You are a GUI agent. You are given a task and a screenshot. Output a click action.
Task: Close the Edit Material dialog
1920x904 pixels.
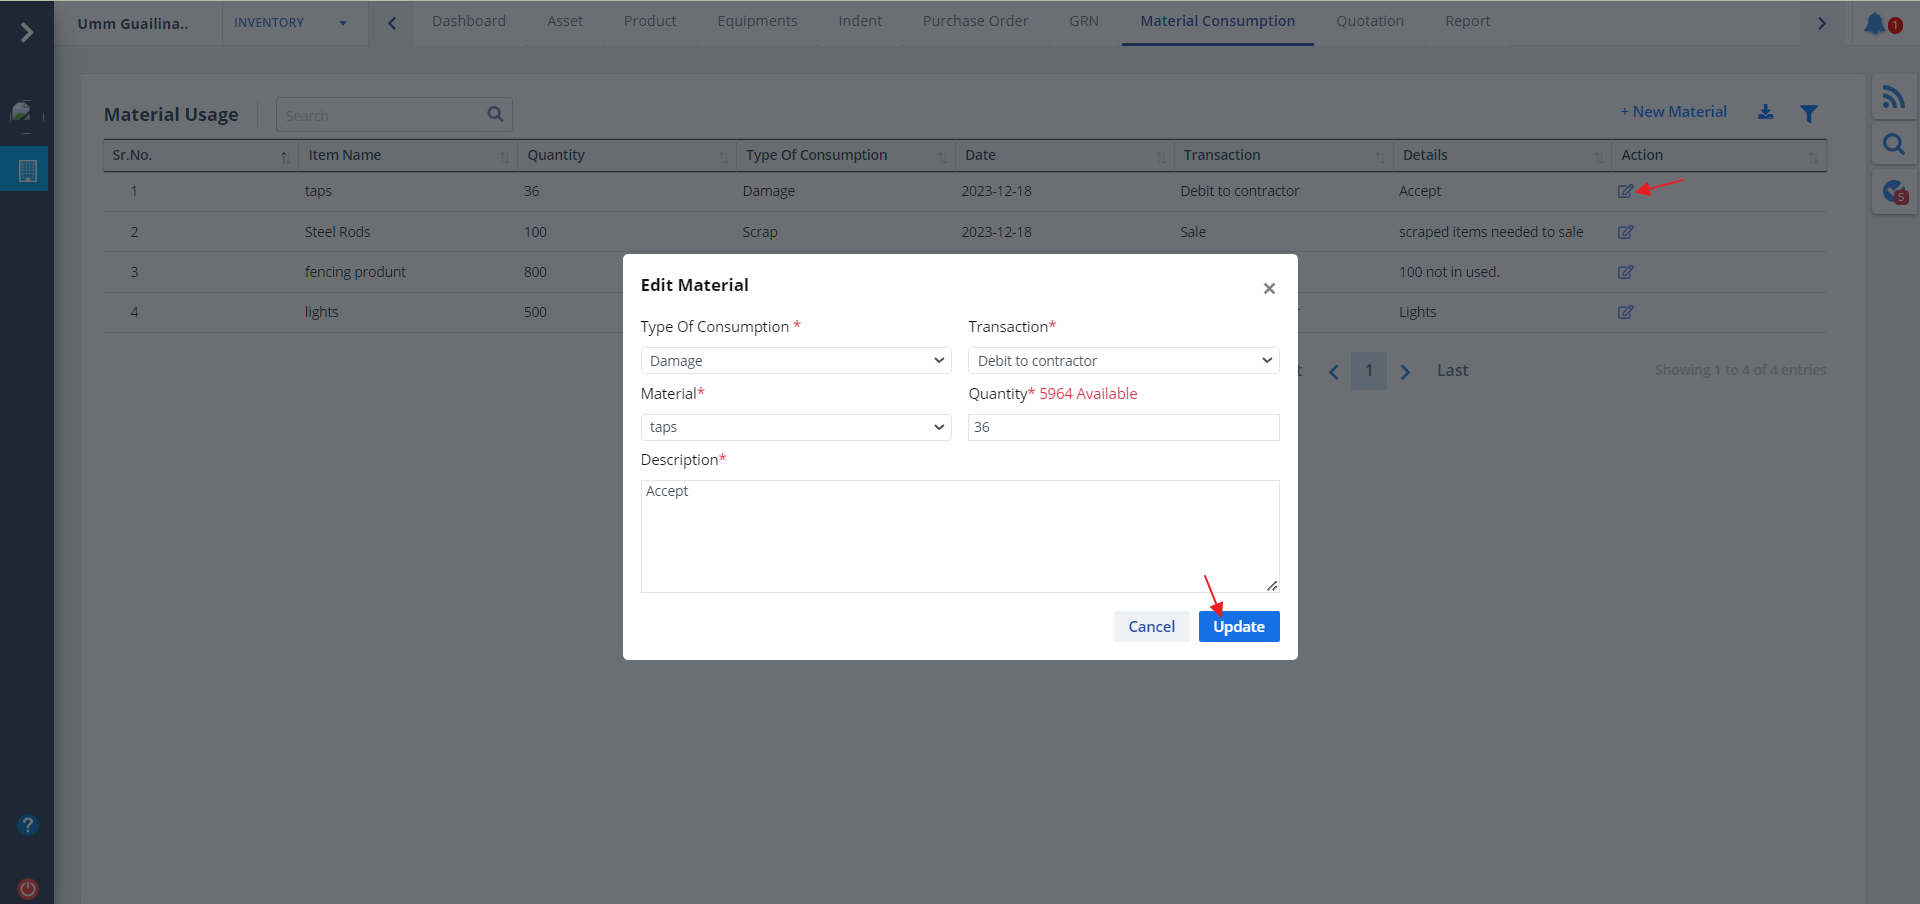[x=1269, y=288]
